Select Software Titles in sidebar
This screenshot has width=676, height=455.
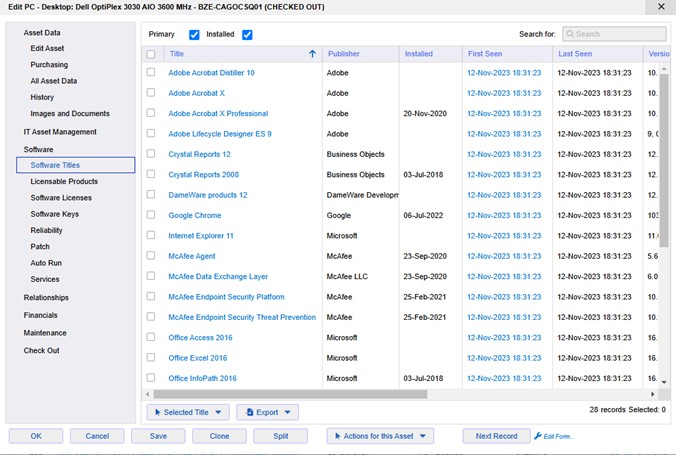(75, 165)
